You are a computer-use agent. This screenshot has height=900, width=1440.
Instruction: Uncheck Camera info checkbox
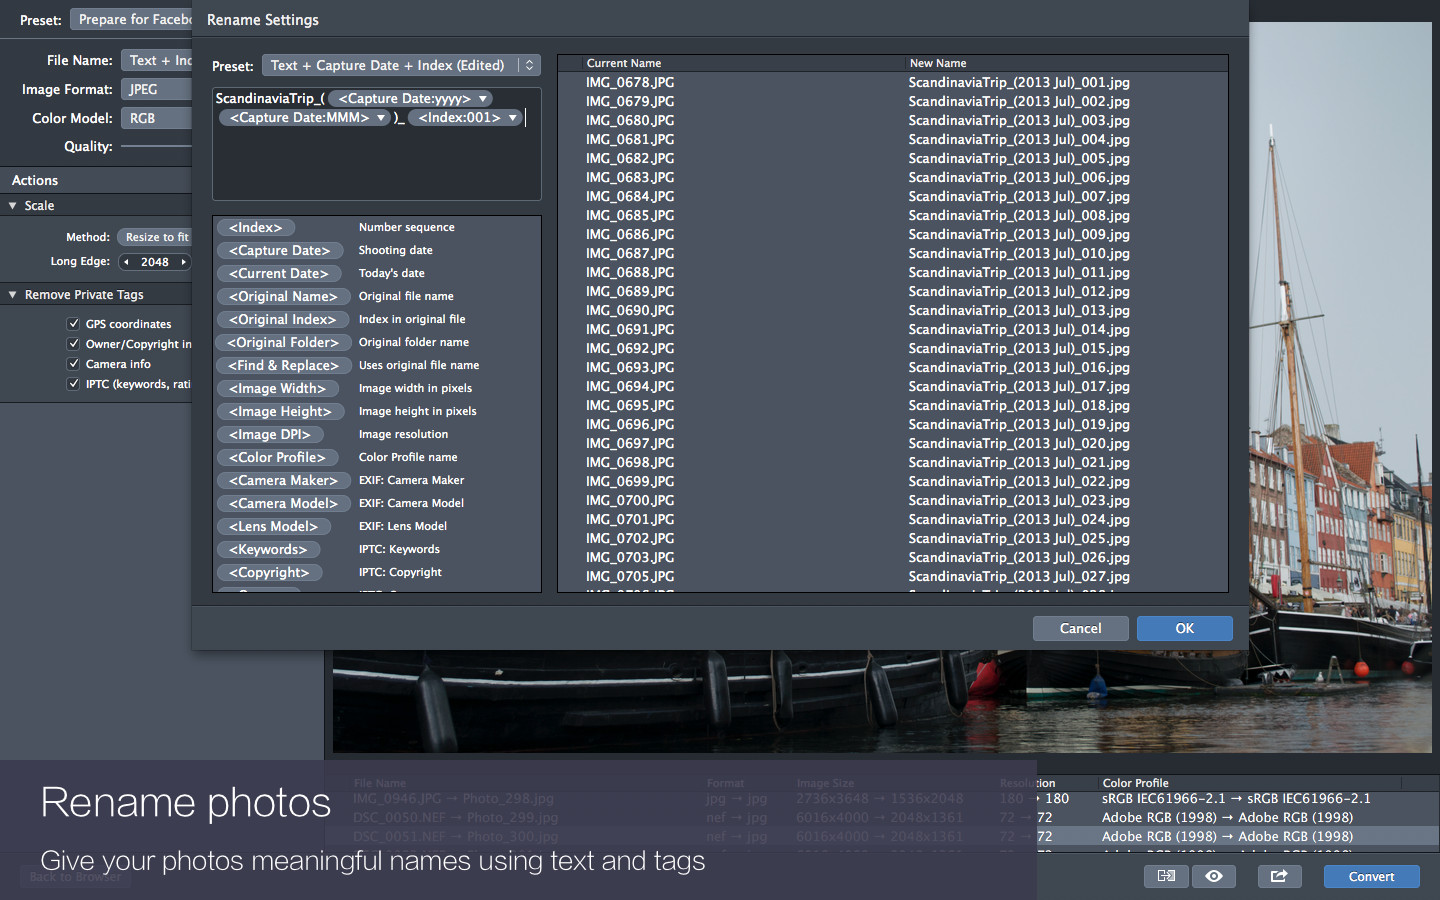coord(73,363)
